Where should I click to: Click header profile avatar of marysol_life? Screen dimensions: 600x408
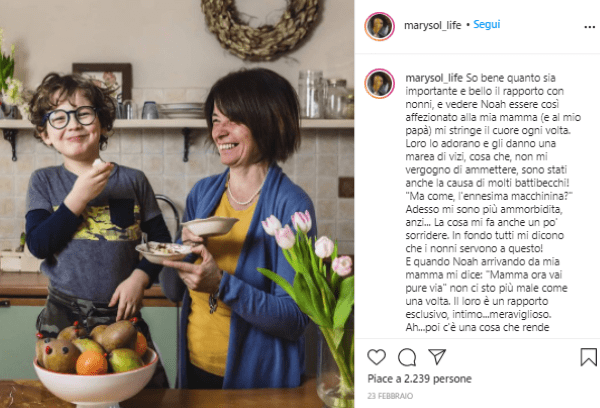[379, 26]
